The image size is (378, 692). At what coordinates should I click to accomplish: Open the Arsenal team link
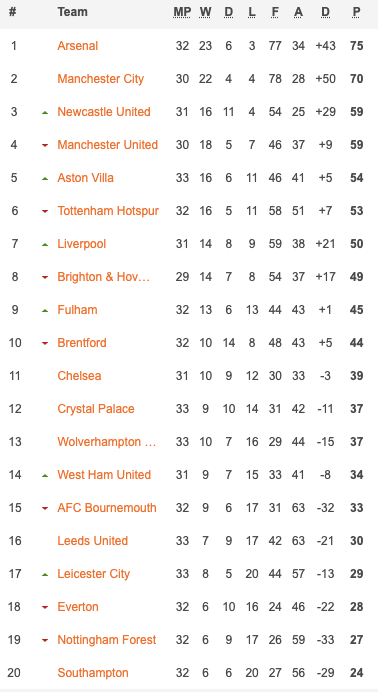coord(78,46)
